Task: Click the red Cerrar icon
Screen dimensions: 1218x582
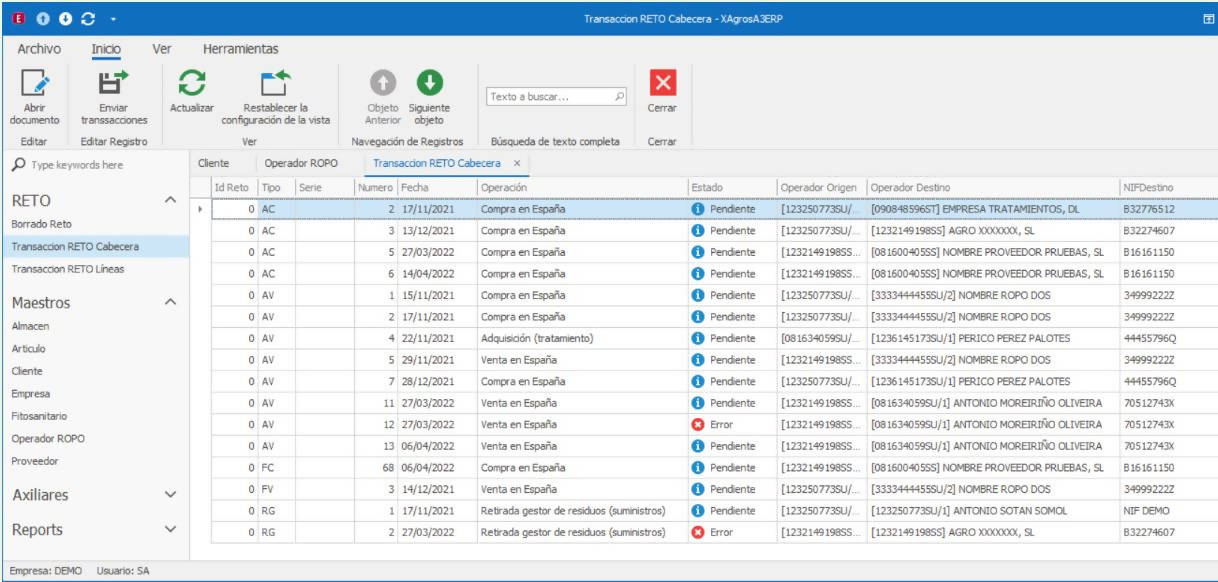Action: (661, 83)
